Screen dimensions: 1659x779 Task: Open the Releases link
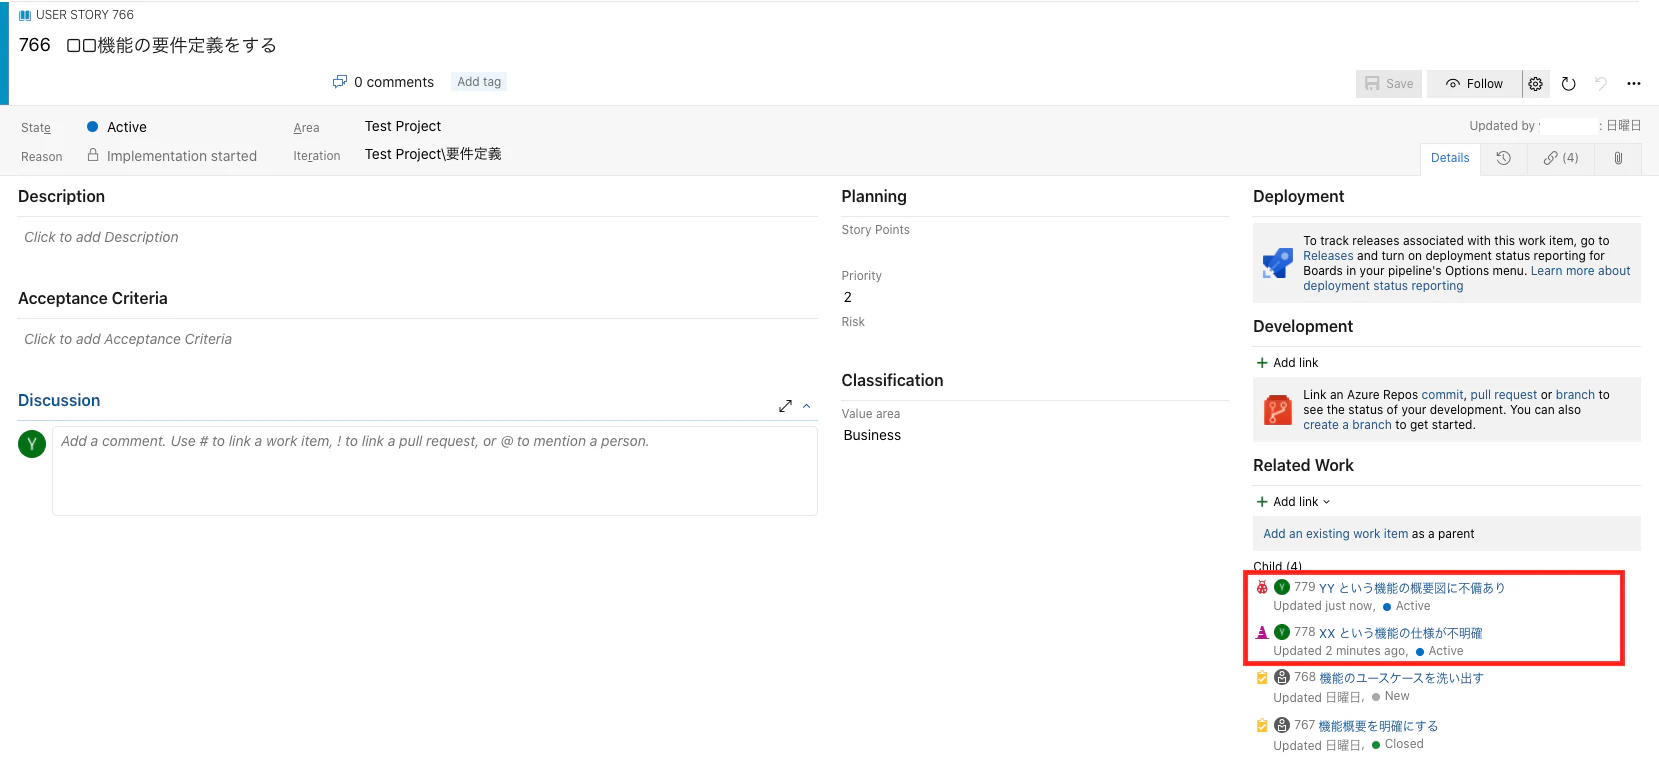click(1328, 256)
